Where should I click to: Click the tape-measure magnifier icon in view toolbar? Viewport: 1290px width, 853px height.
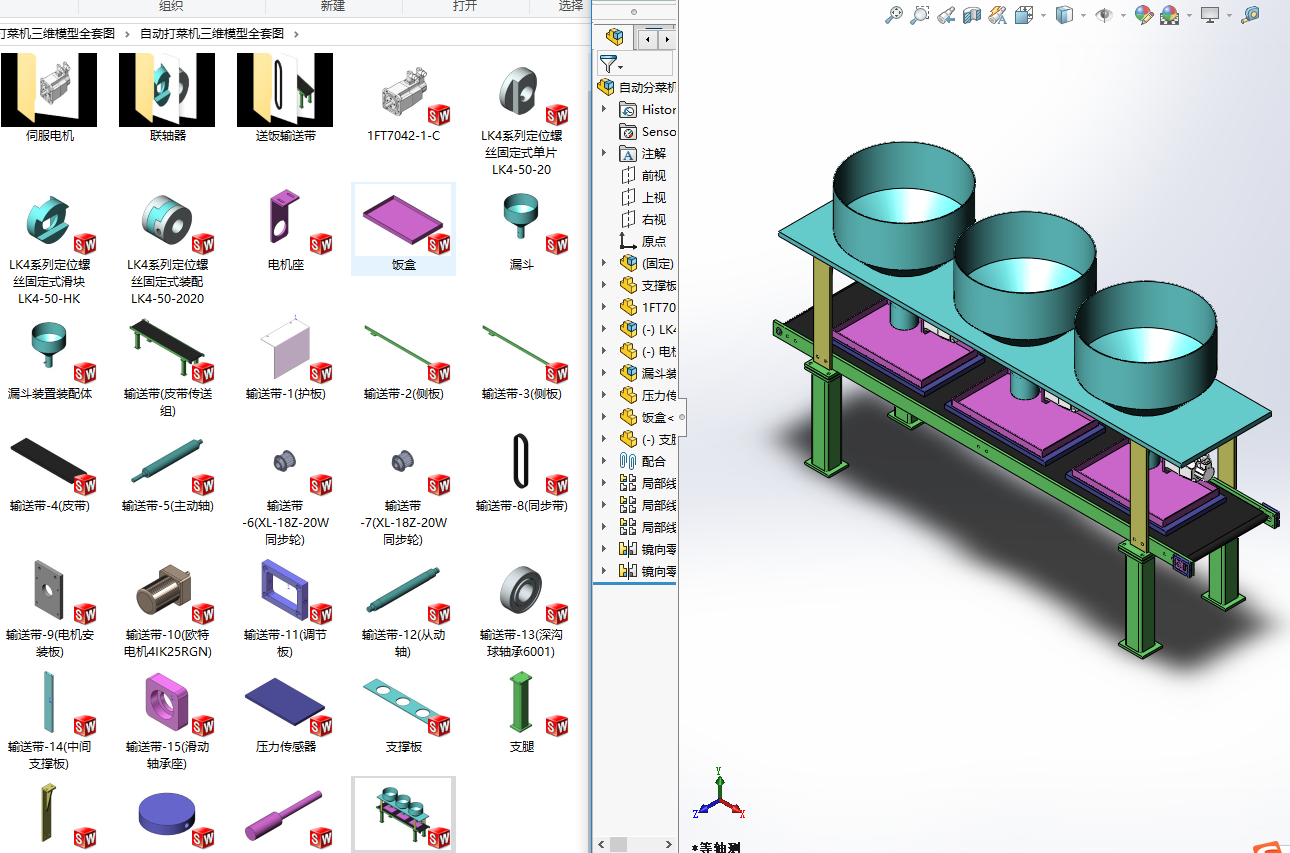tap(1250, 15)
